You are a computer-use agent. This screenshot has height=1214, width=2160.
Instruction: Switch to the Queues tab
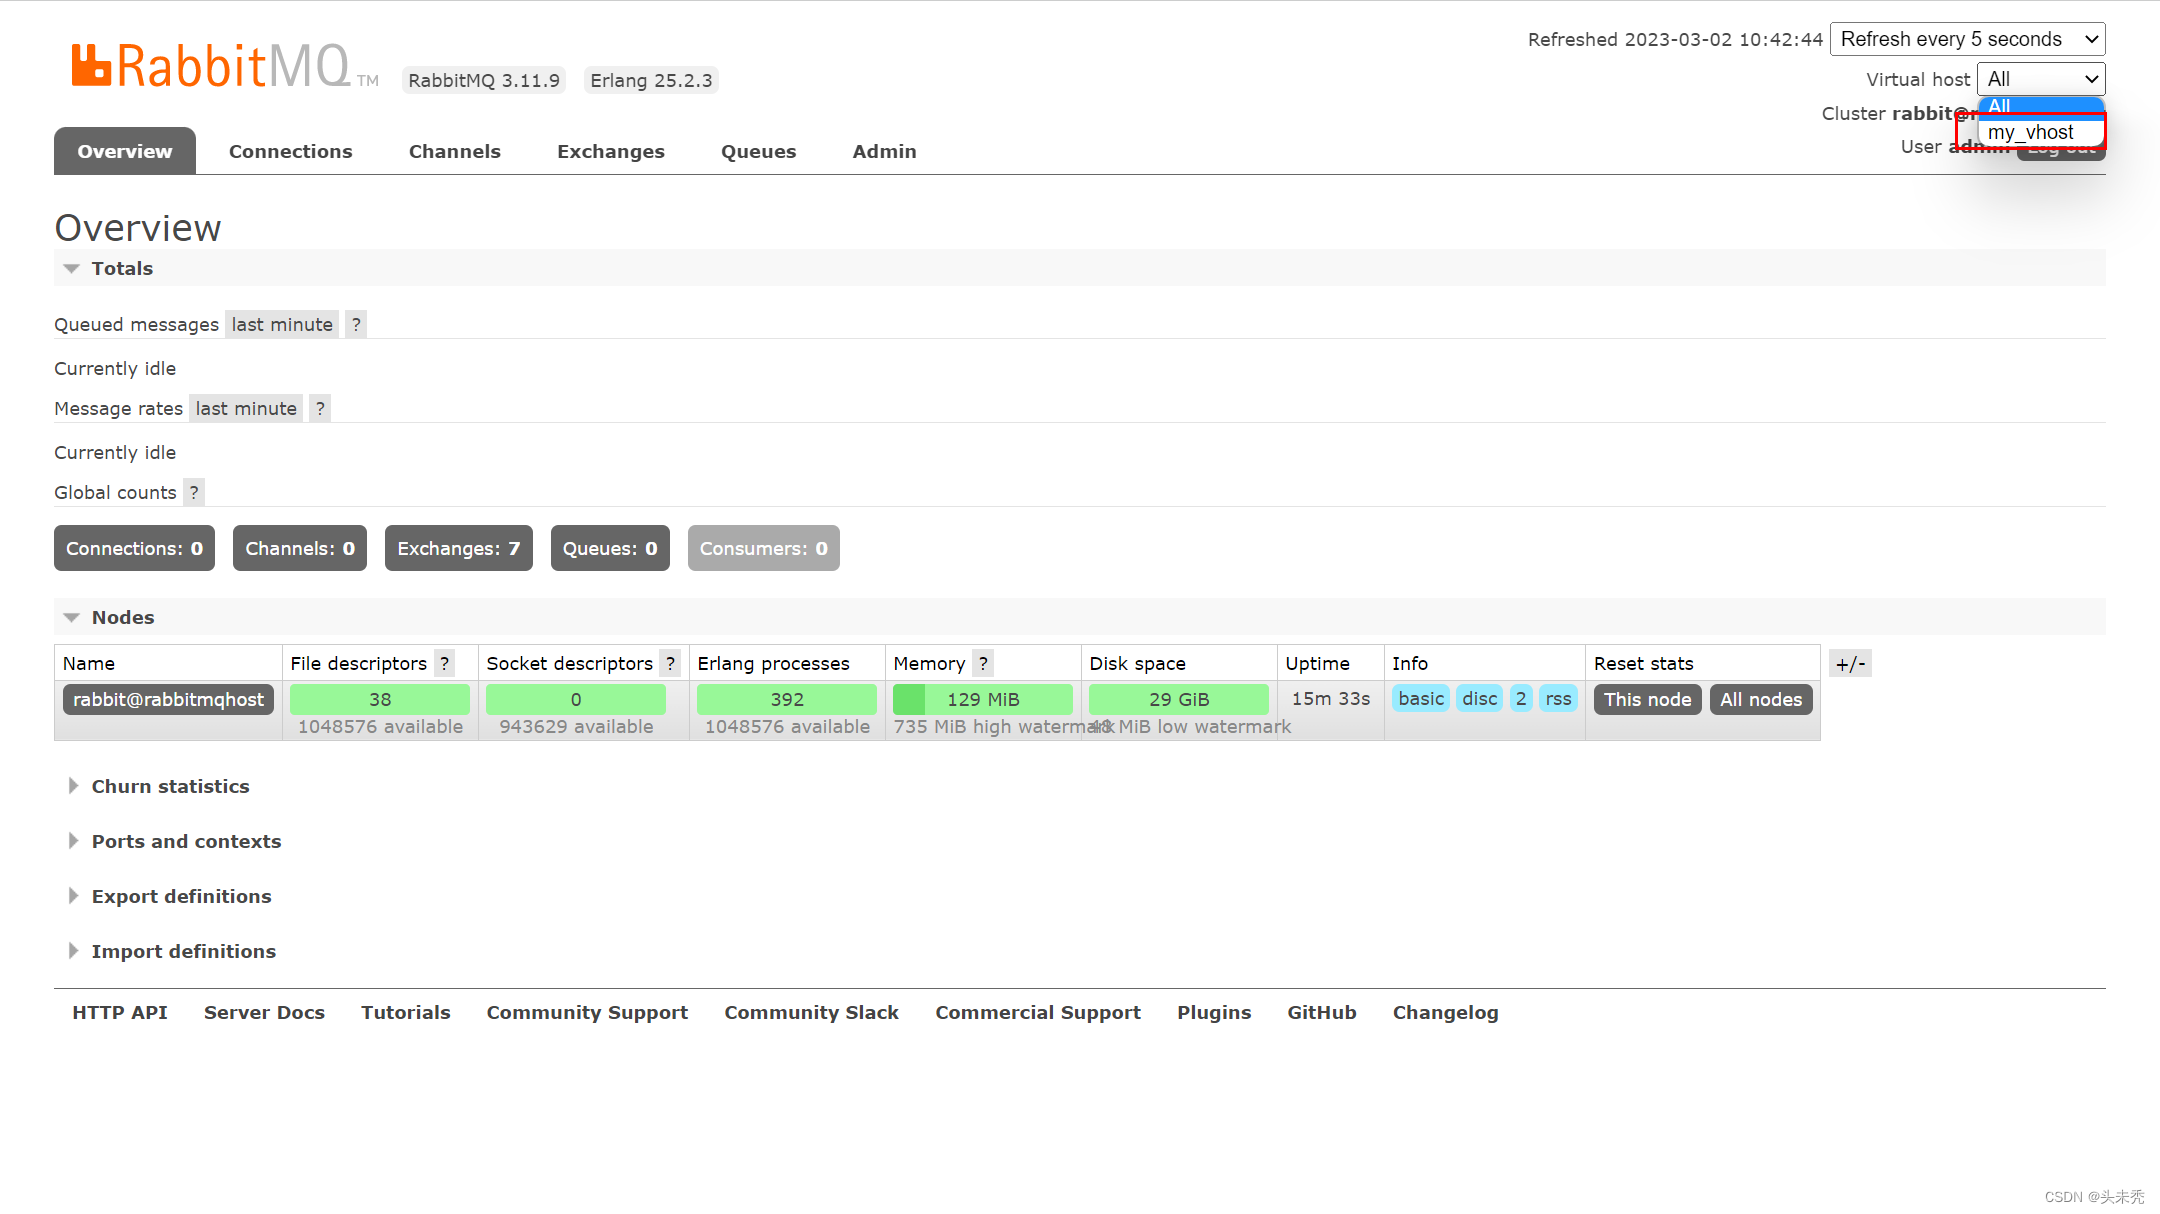[758, 151]
